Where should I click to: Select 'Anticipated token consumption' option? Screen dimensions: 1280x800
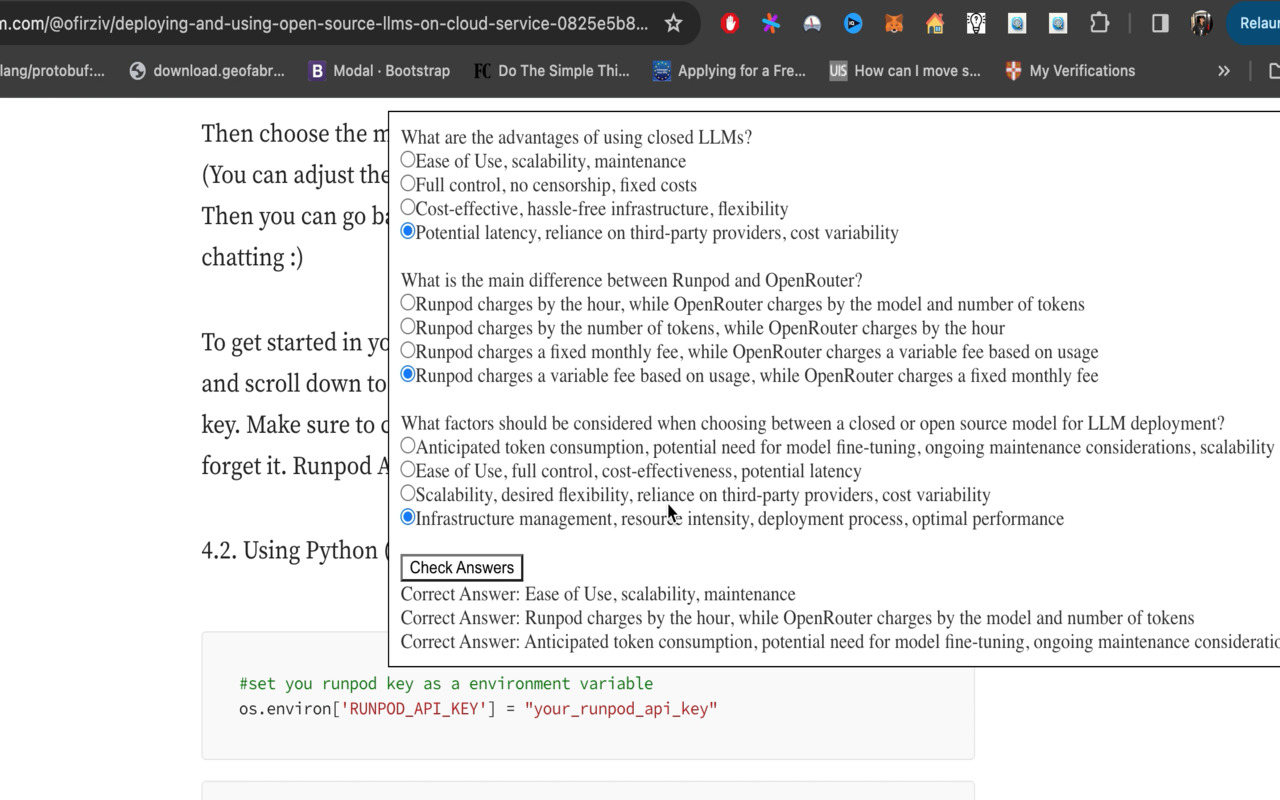click(x=408, y=446)
